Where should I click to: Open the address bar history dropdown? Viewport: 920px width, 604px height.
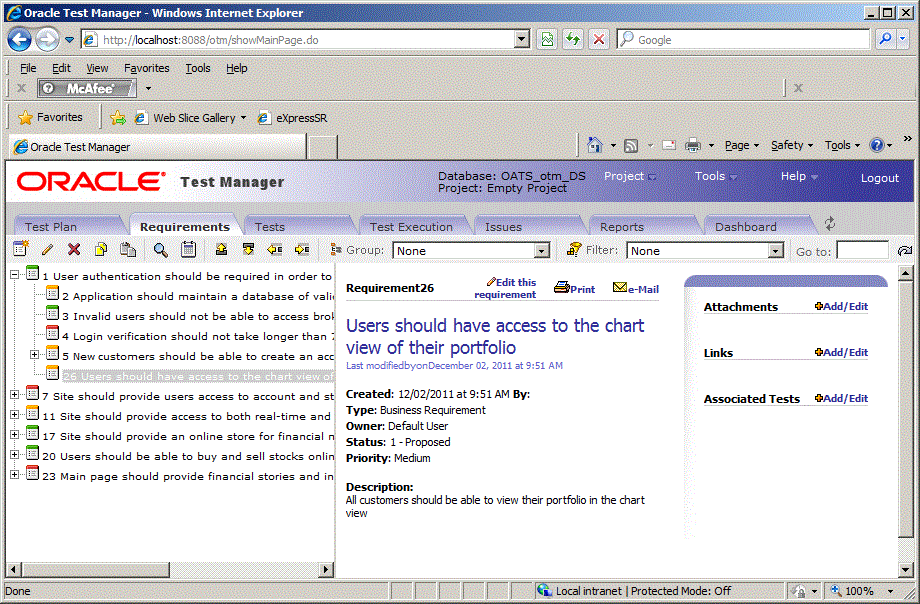(521, 39)
